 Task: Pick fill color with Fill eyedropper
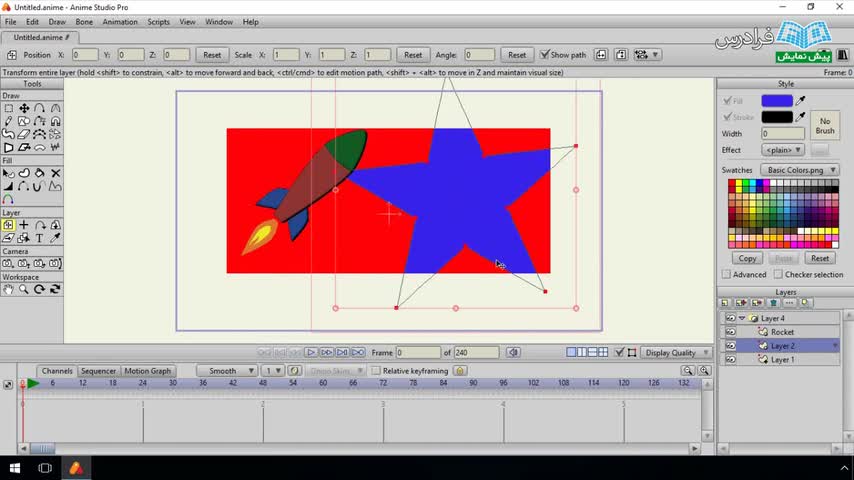tap(801, 101)
